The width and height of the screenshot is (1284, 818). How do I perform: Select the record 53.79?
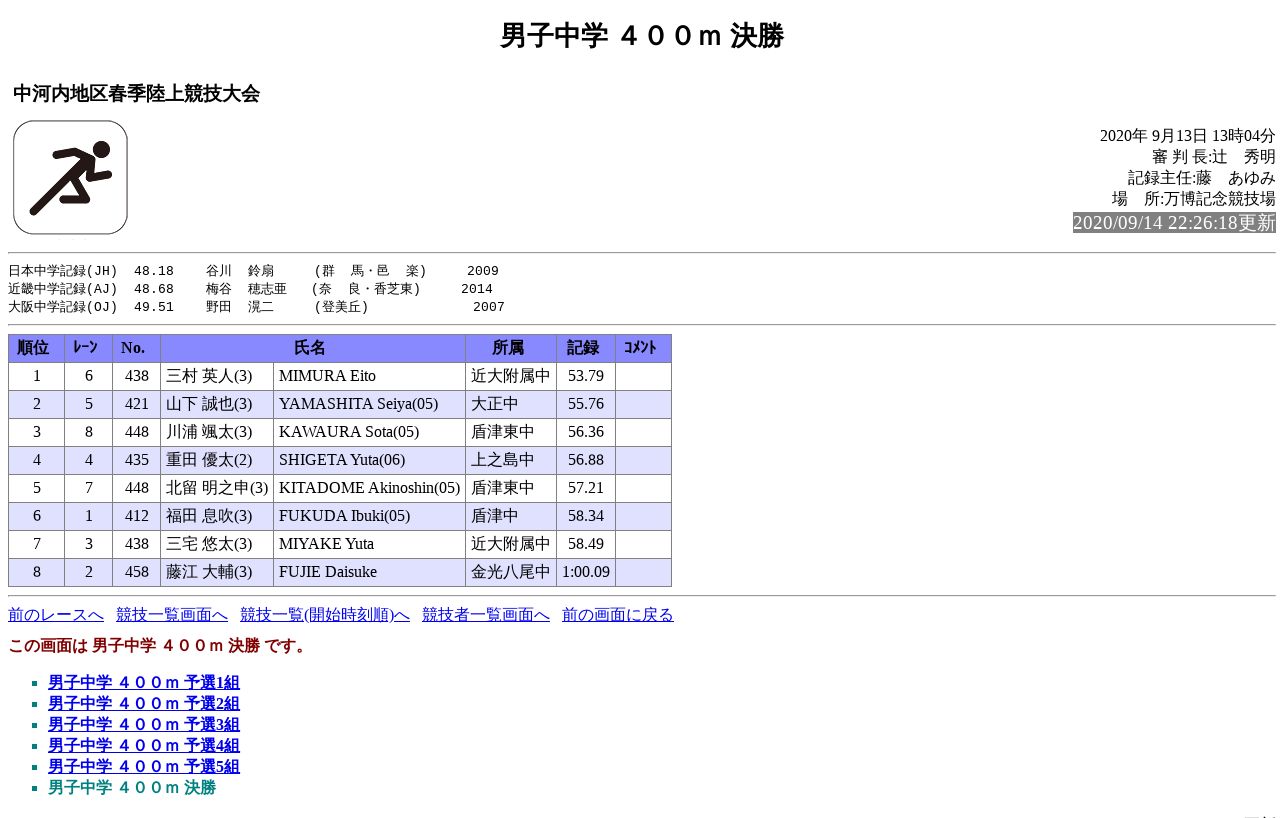pos(586,376)
